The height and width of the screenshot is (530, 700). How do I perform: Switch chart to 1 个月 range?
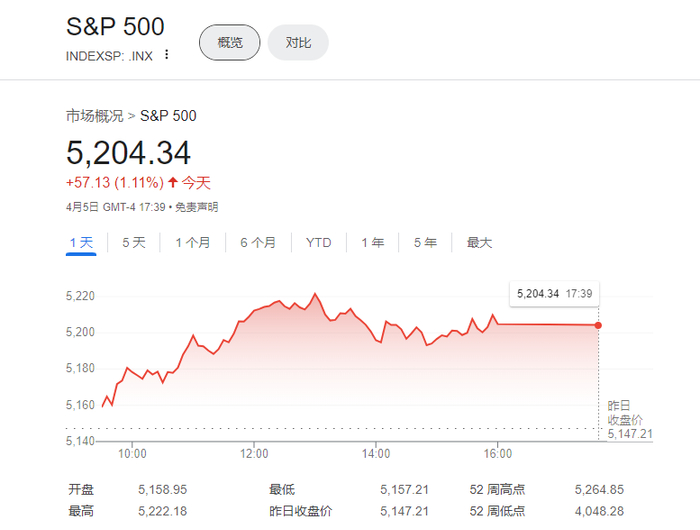(193, 242)
